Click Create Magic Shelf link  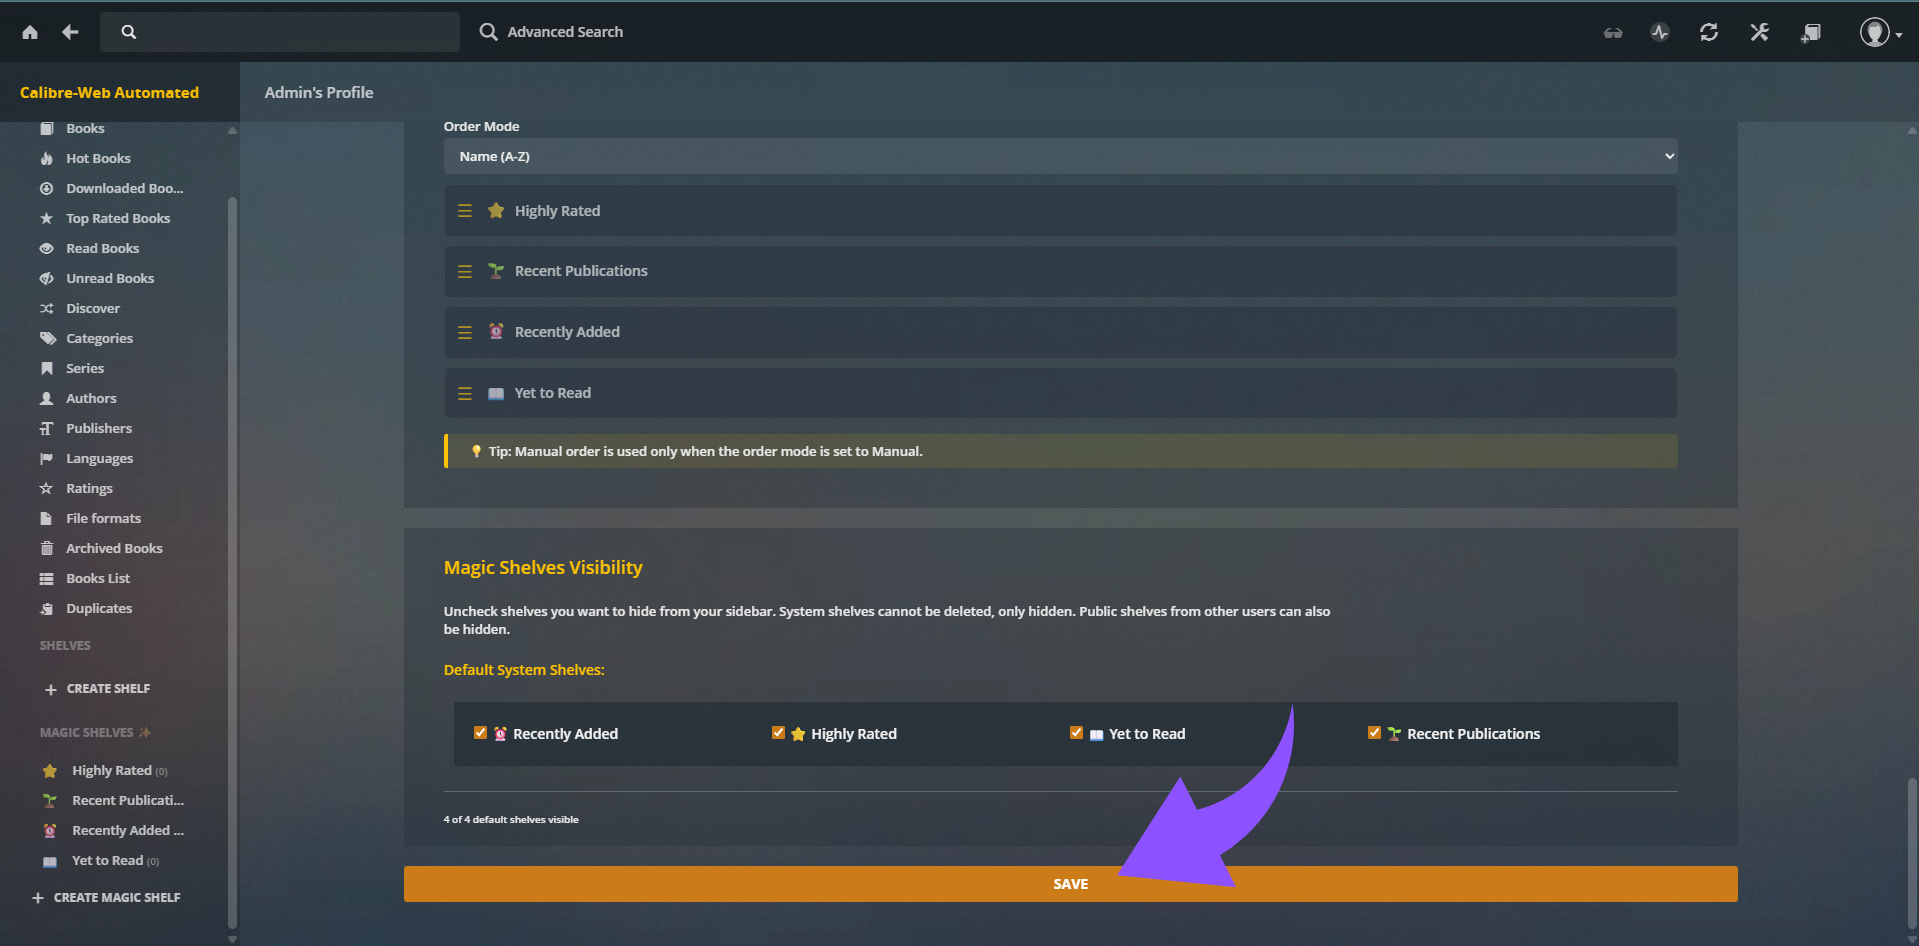point(116,897)
